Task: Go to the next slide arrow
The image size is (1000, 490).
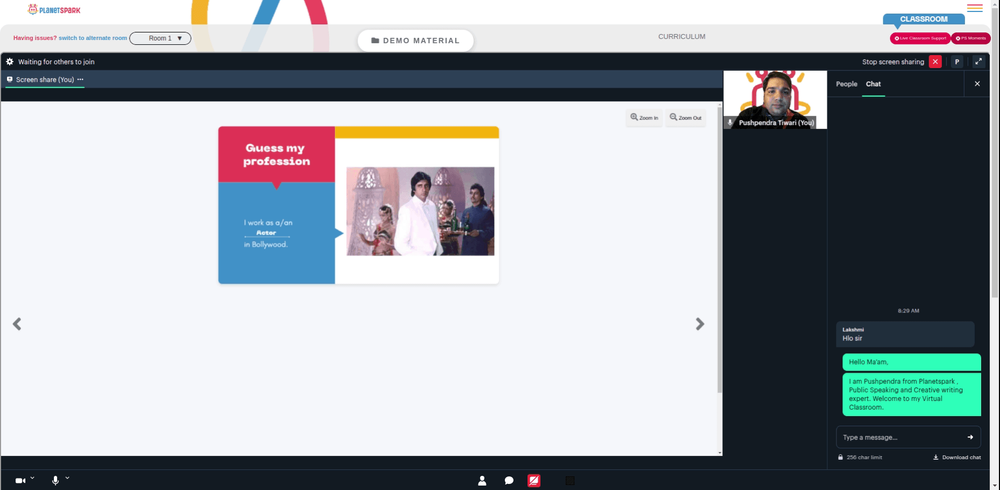Action: coord(700,324)
